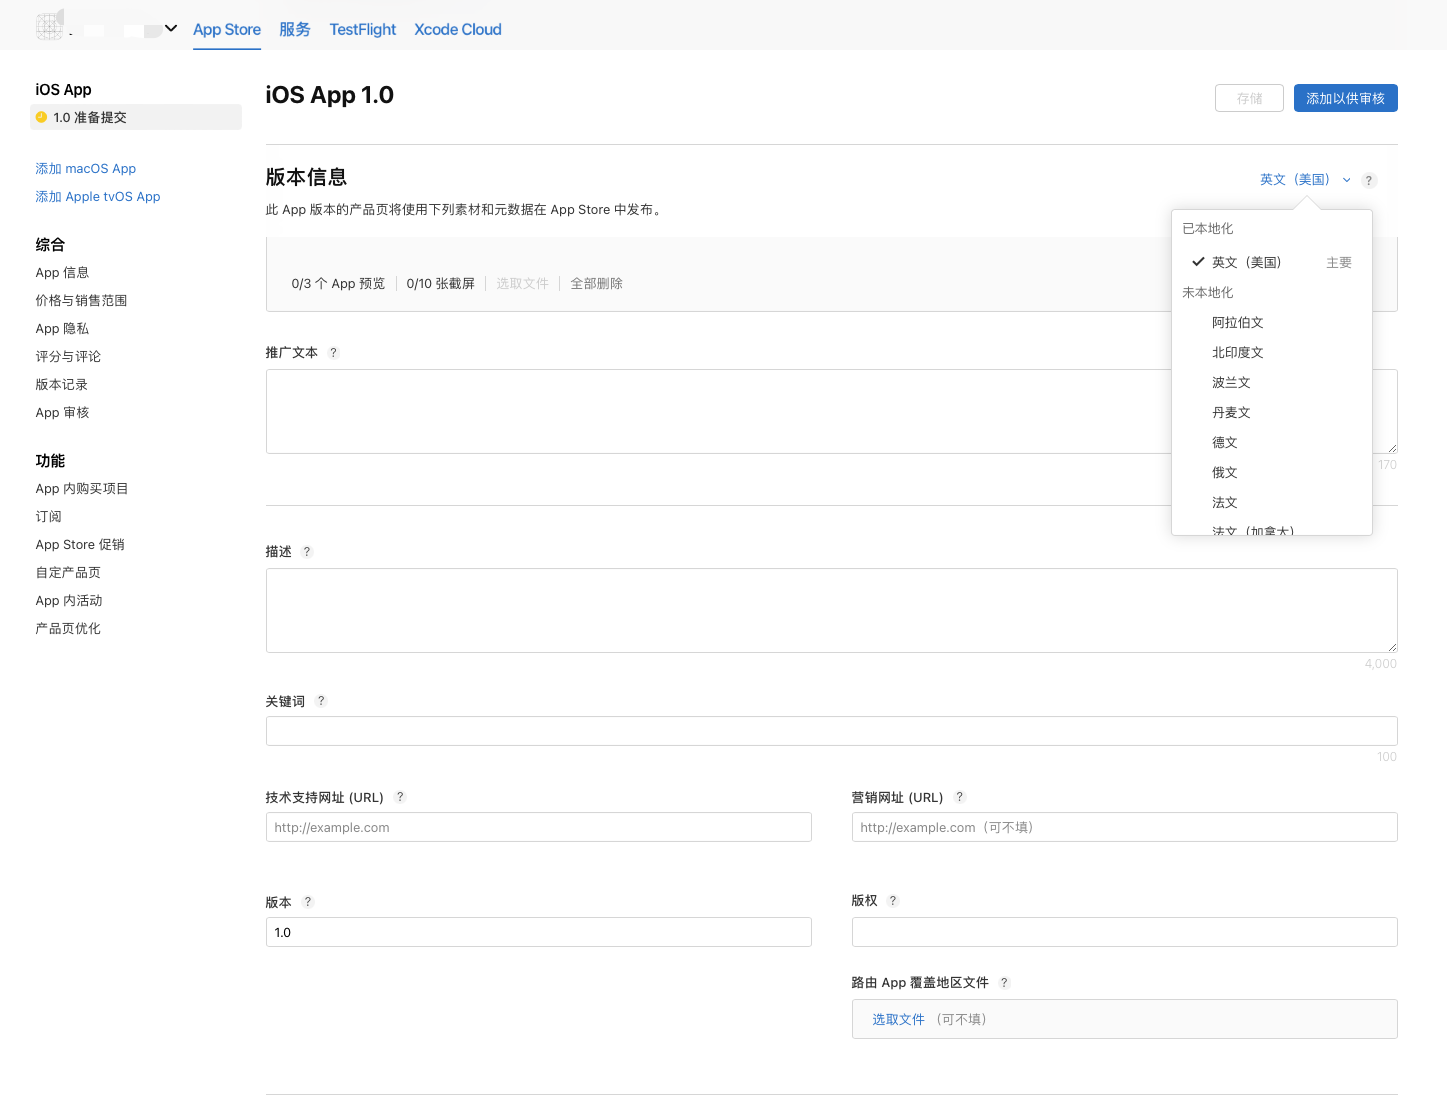The height and width of the screenshot is (1101, 1447).
Task: Open App Store 促销 in the sidebar
Action: [x=80, y=545]
